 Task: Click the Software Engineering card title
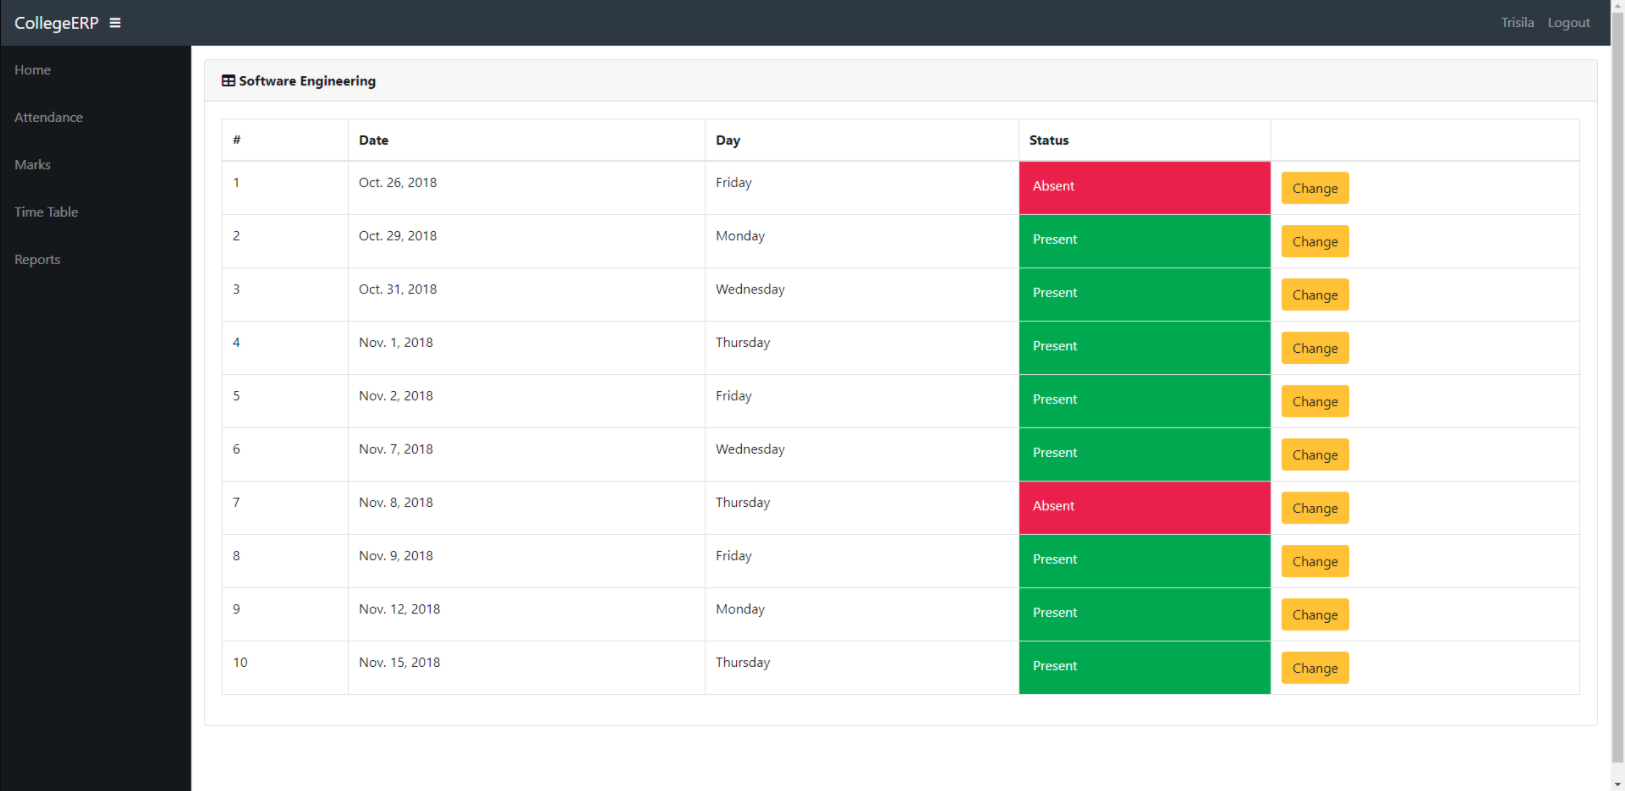tap(307, 81)
